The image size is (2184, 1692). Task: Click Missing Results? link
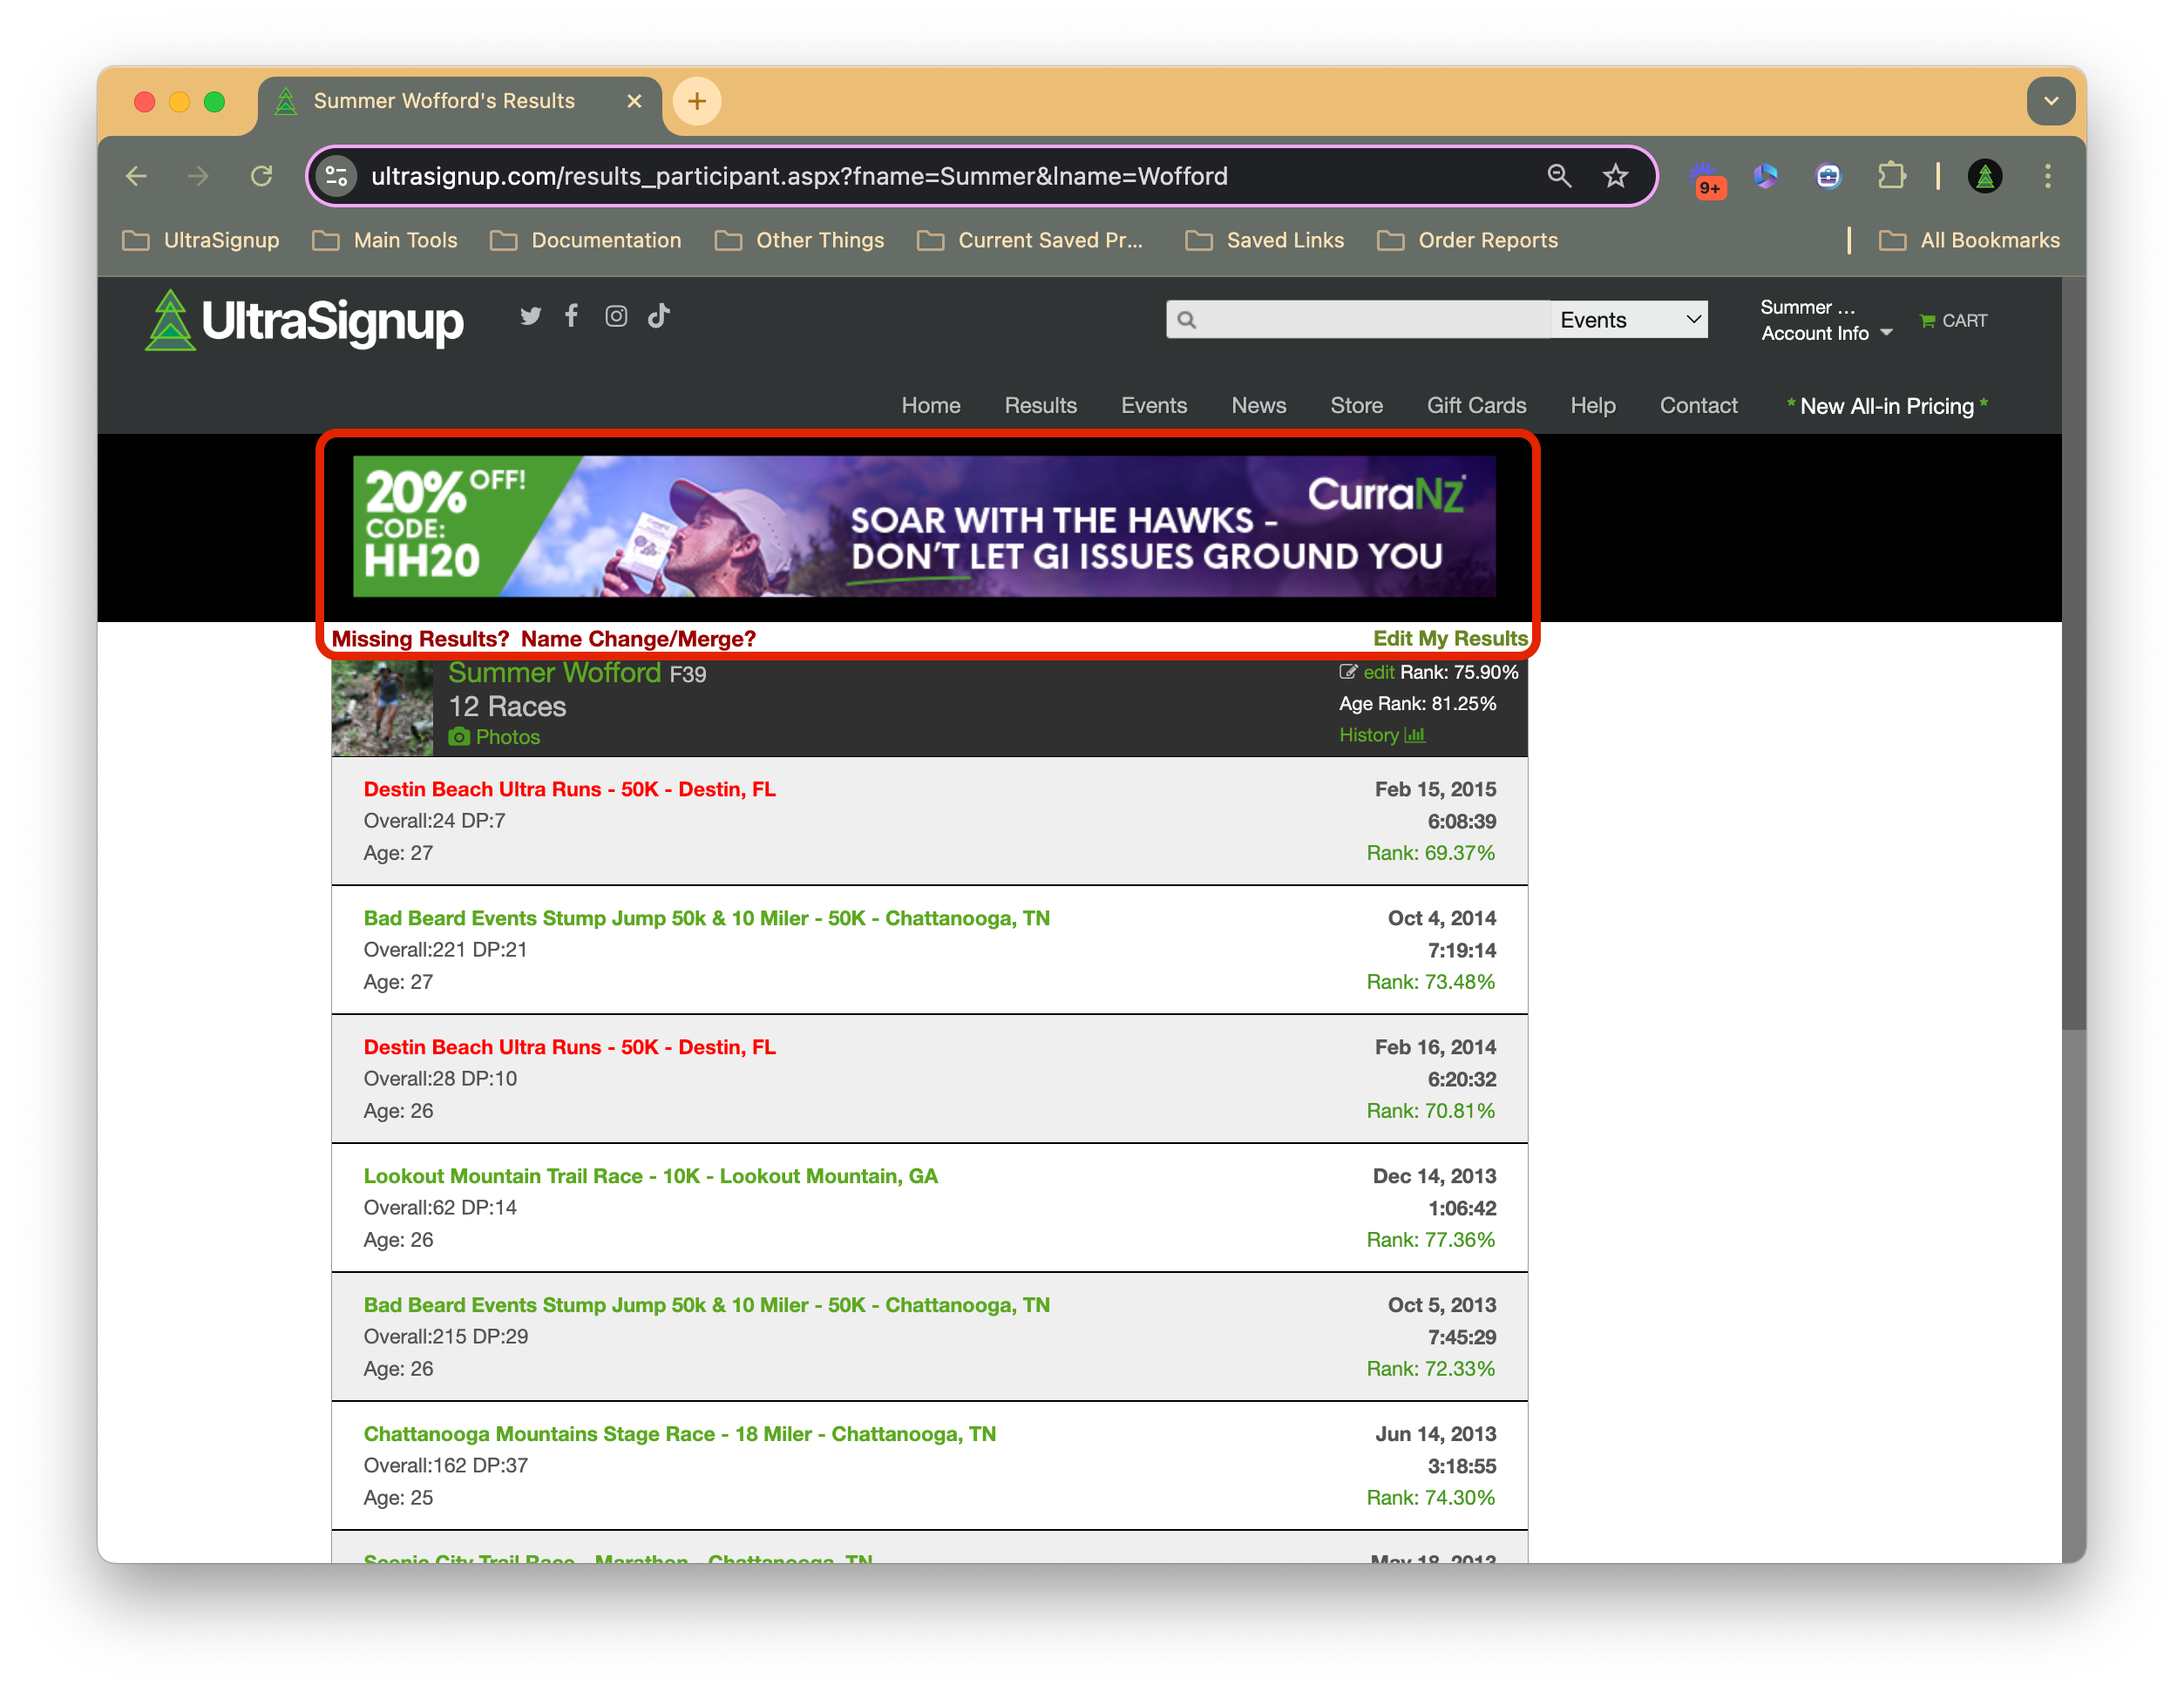pos(420,639)
